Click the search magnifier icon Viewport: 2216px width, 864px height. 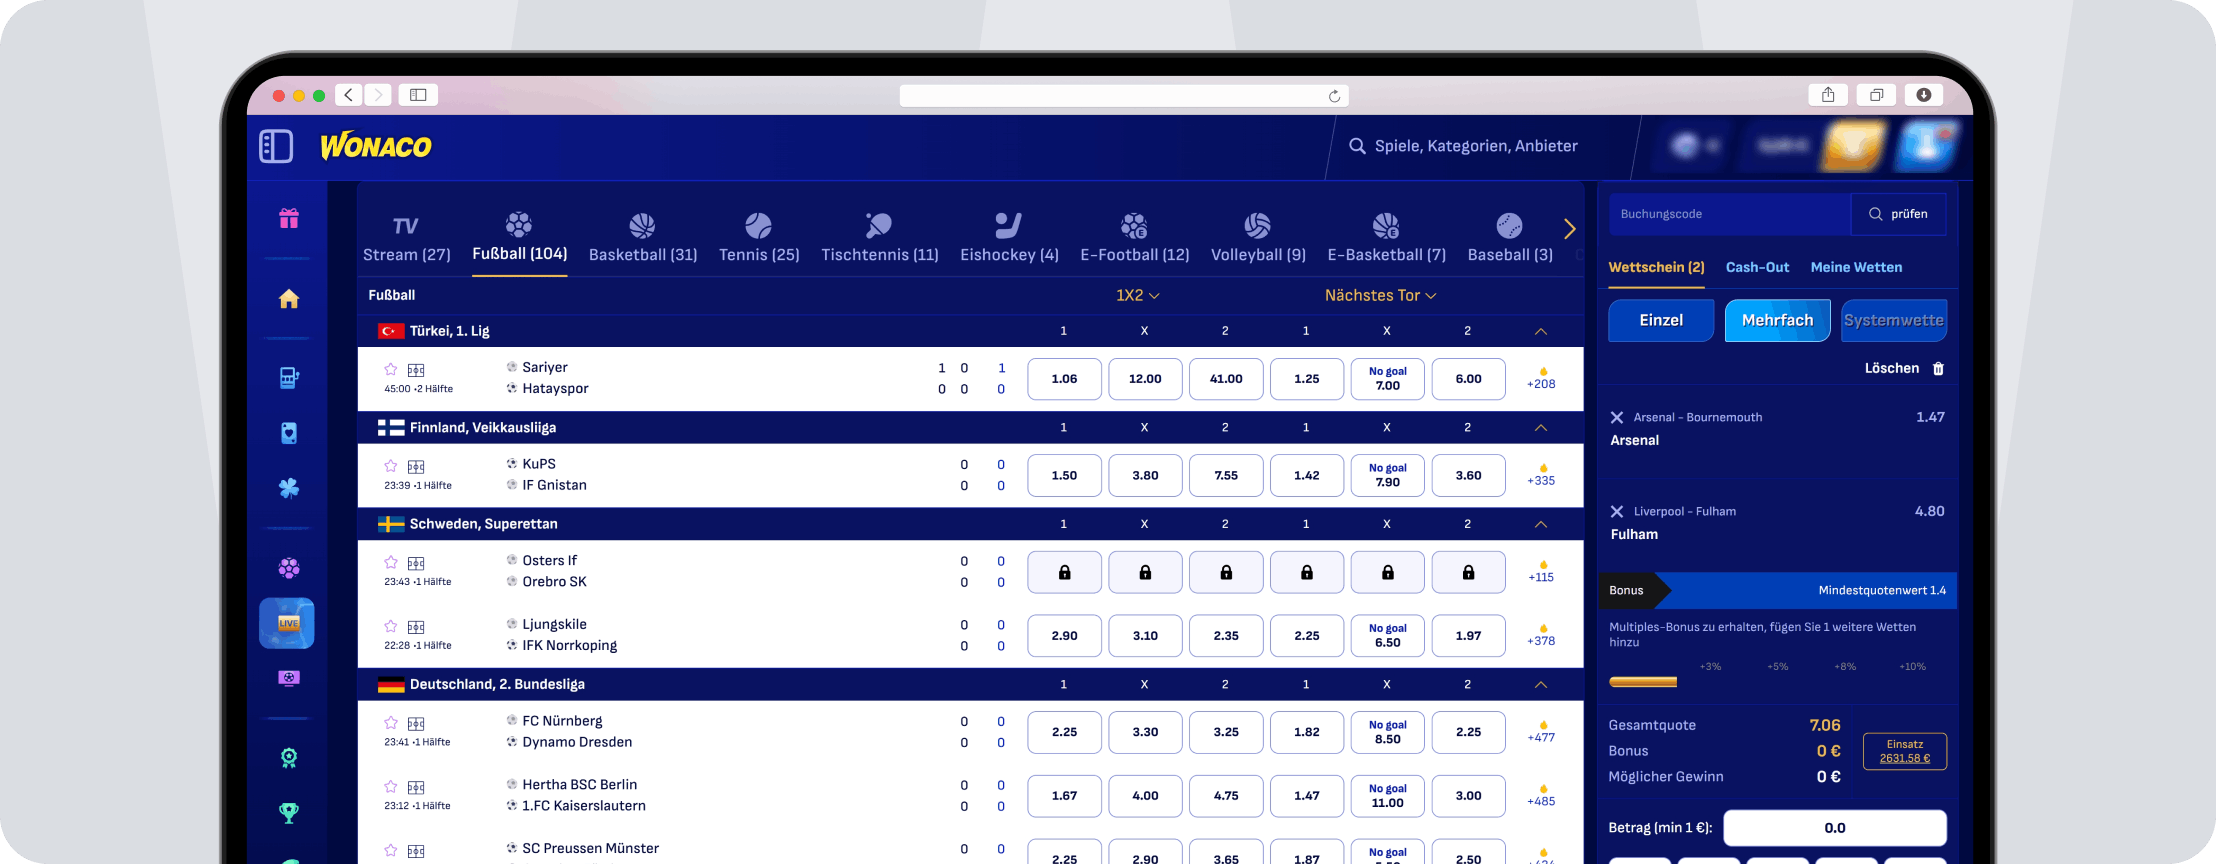click(1357, 146)
